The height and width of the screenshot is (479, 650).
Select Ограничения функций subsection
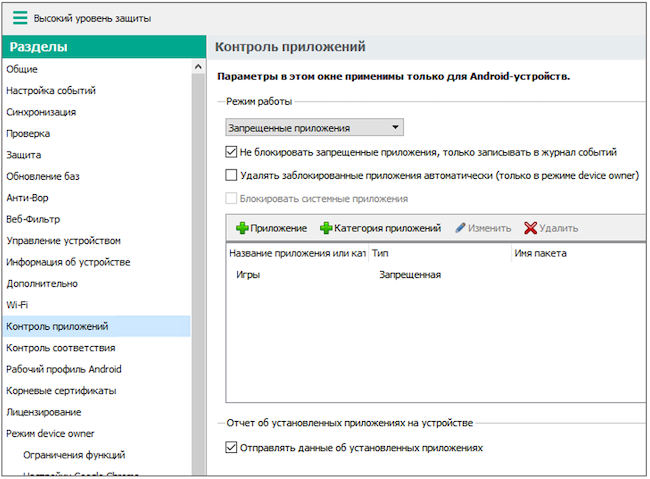point(74,455)
